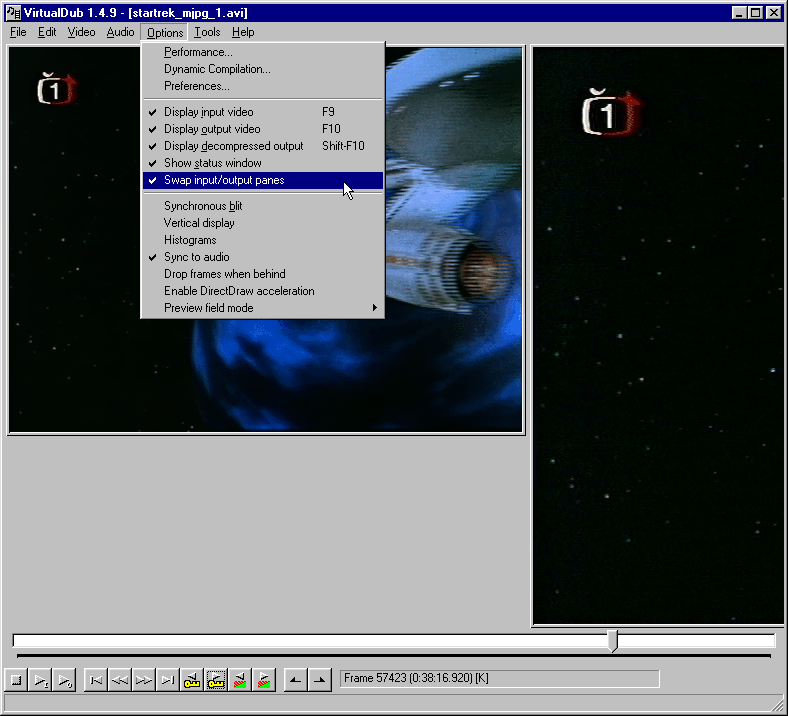
Task: Enable Synchronous blit option
Action: 263,206
